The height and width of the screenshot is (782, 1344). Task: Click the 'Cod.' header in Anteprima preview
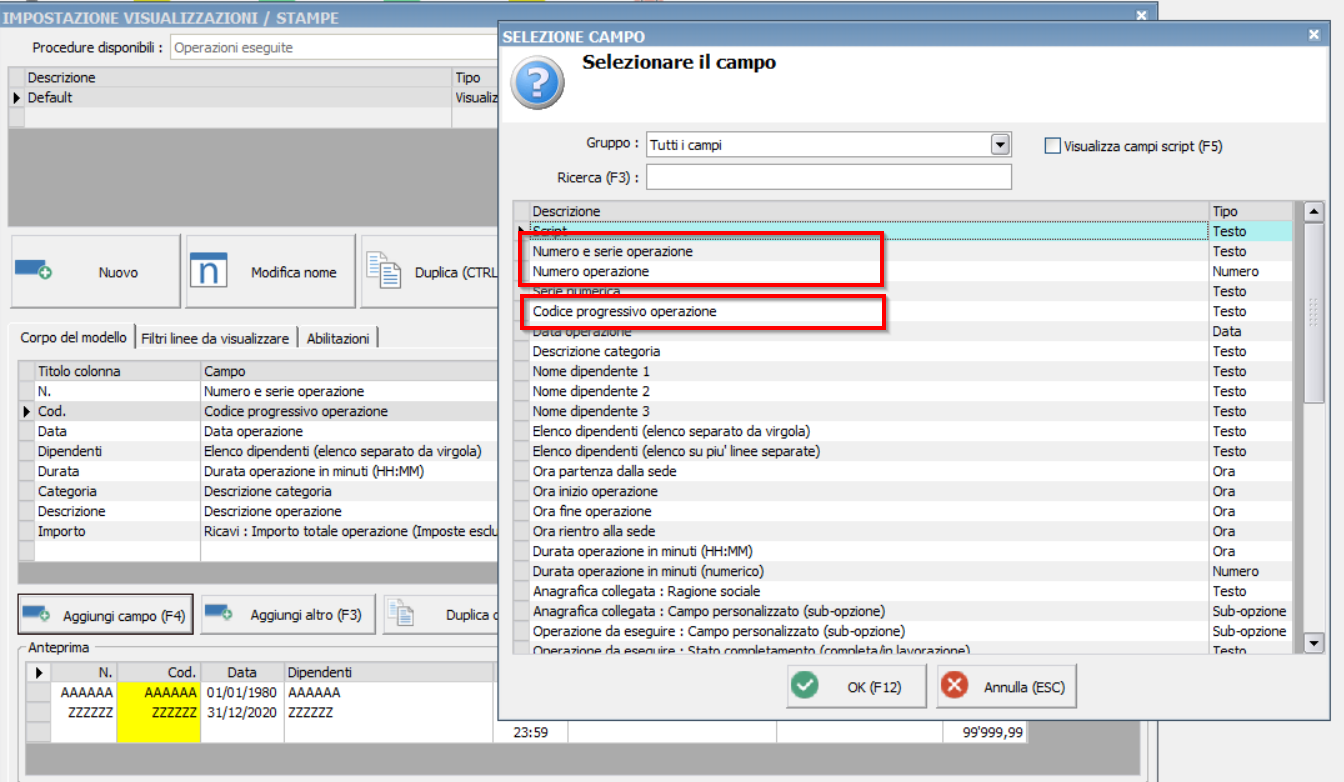tap(159, 673)
